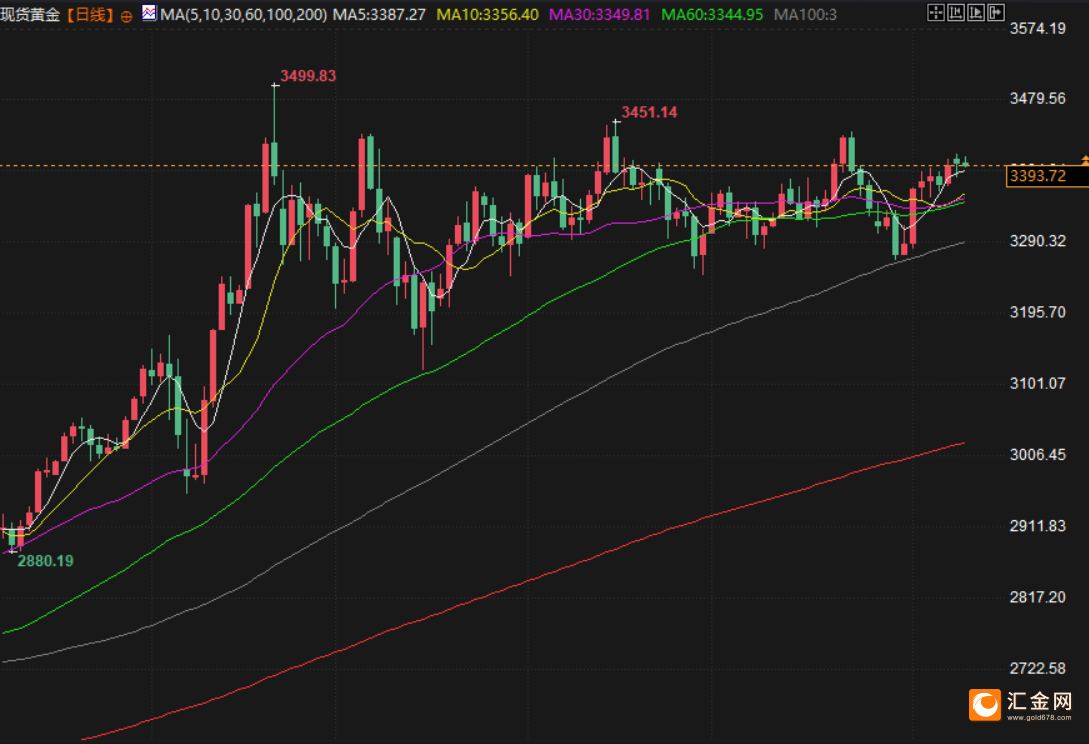The width and height of the screenshot is (1089, 744).
Task: Click the 2817.20 price axis label
Action: (1038, 597)
